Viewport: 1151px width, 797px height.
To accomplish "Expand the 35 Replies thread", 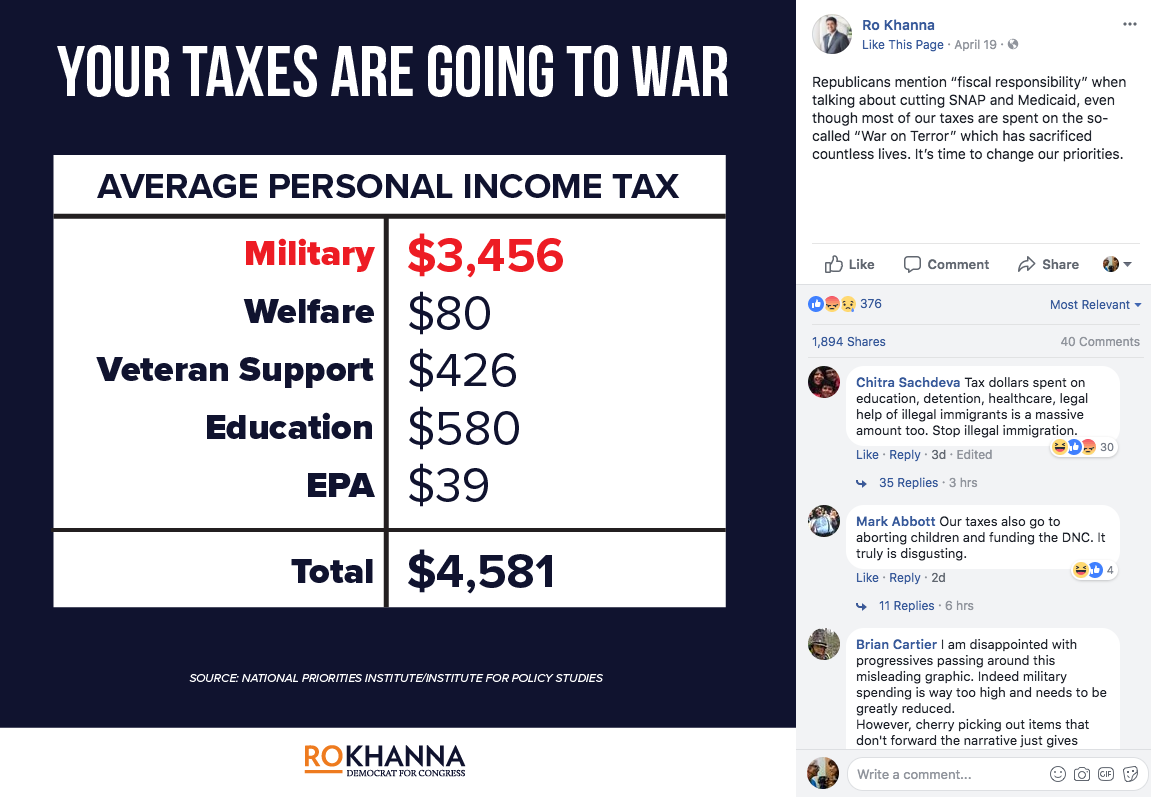I will coord(908,483).
